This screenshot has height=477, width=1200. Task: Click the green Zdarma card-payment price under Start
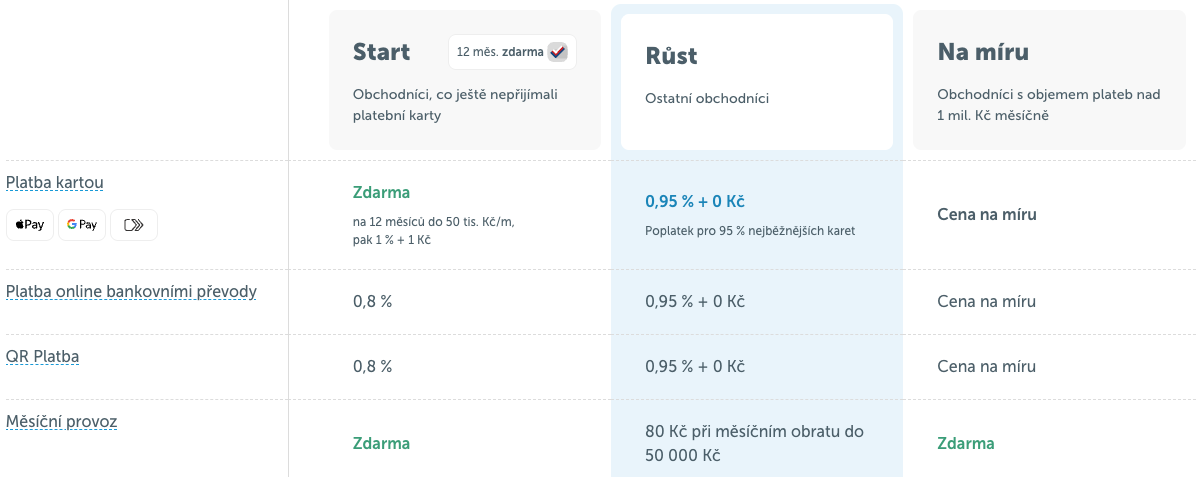tap(381, 192)
